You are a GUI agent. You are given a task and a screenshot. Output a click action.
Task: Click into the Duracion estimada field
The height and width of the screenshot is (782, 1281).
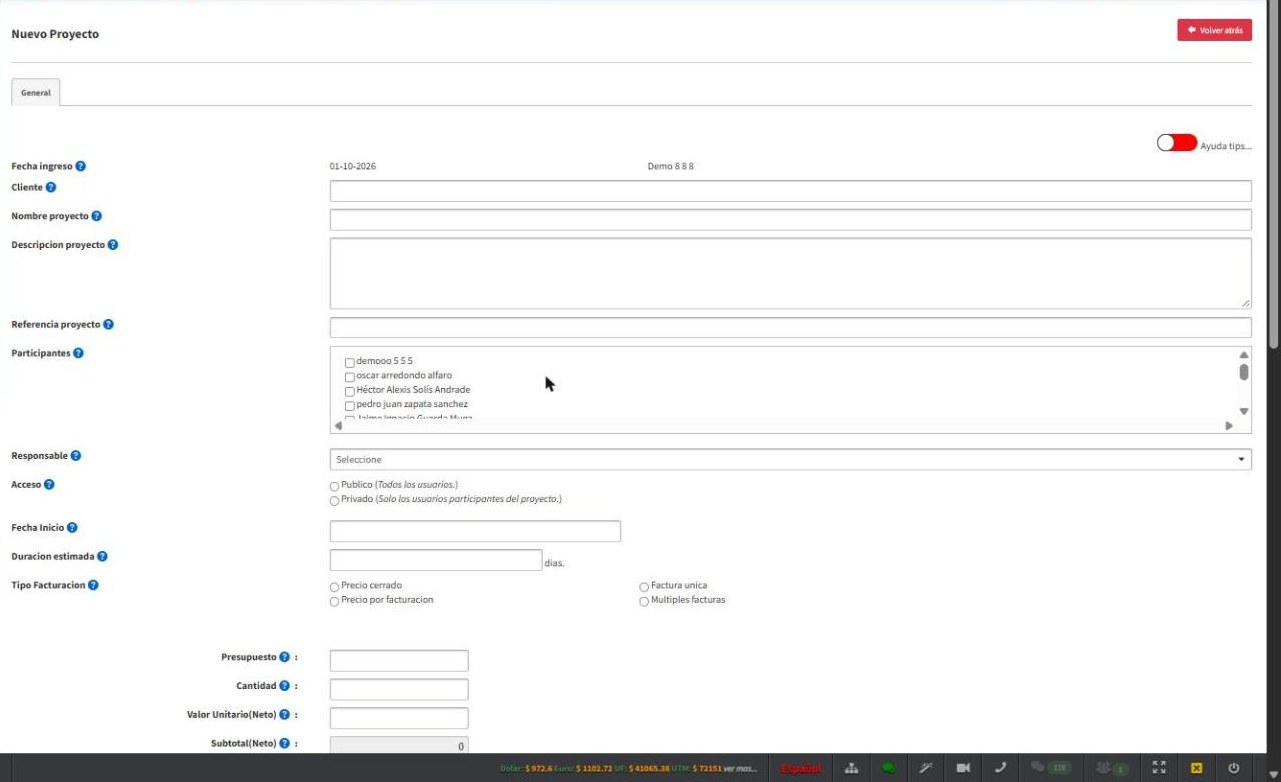[436, 560]
